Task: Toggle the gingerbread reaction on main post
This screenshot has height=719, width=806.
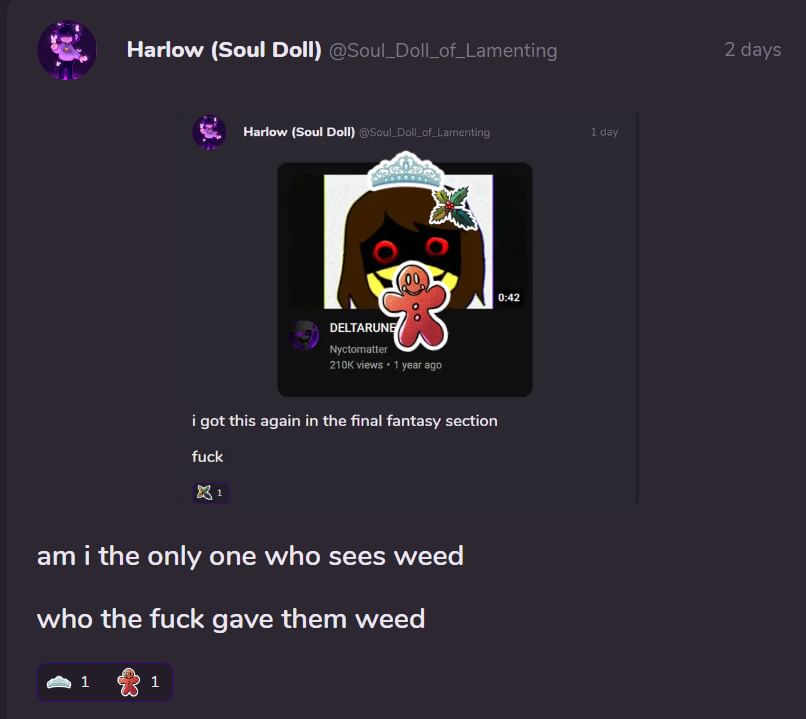Action: 139,682
